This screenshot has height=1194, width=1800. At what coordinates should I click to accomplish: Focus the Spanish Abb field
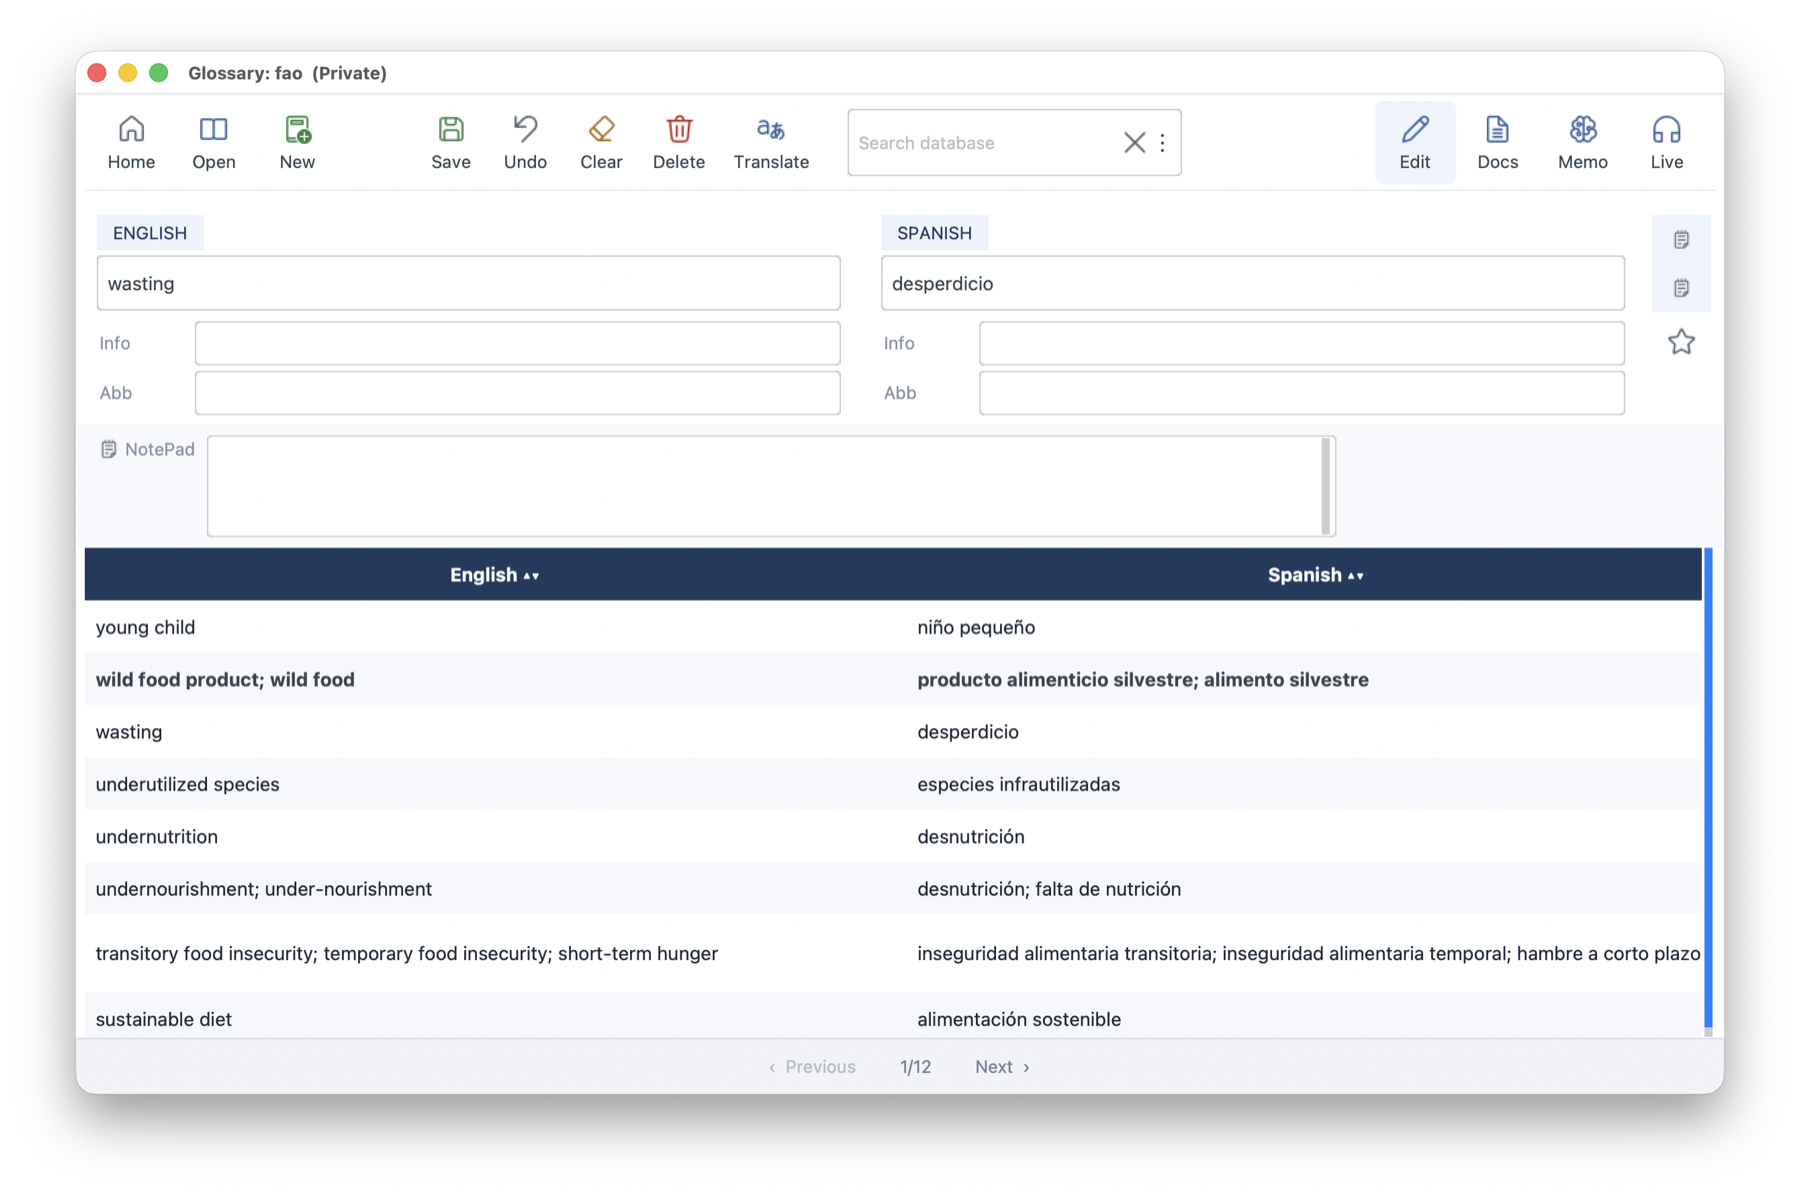[1301, 393]
